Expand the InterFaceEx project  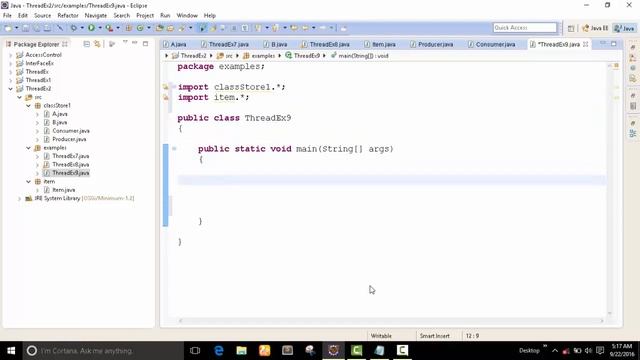click(11, 63)
